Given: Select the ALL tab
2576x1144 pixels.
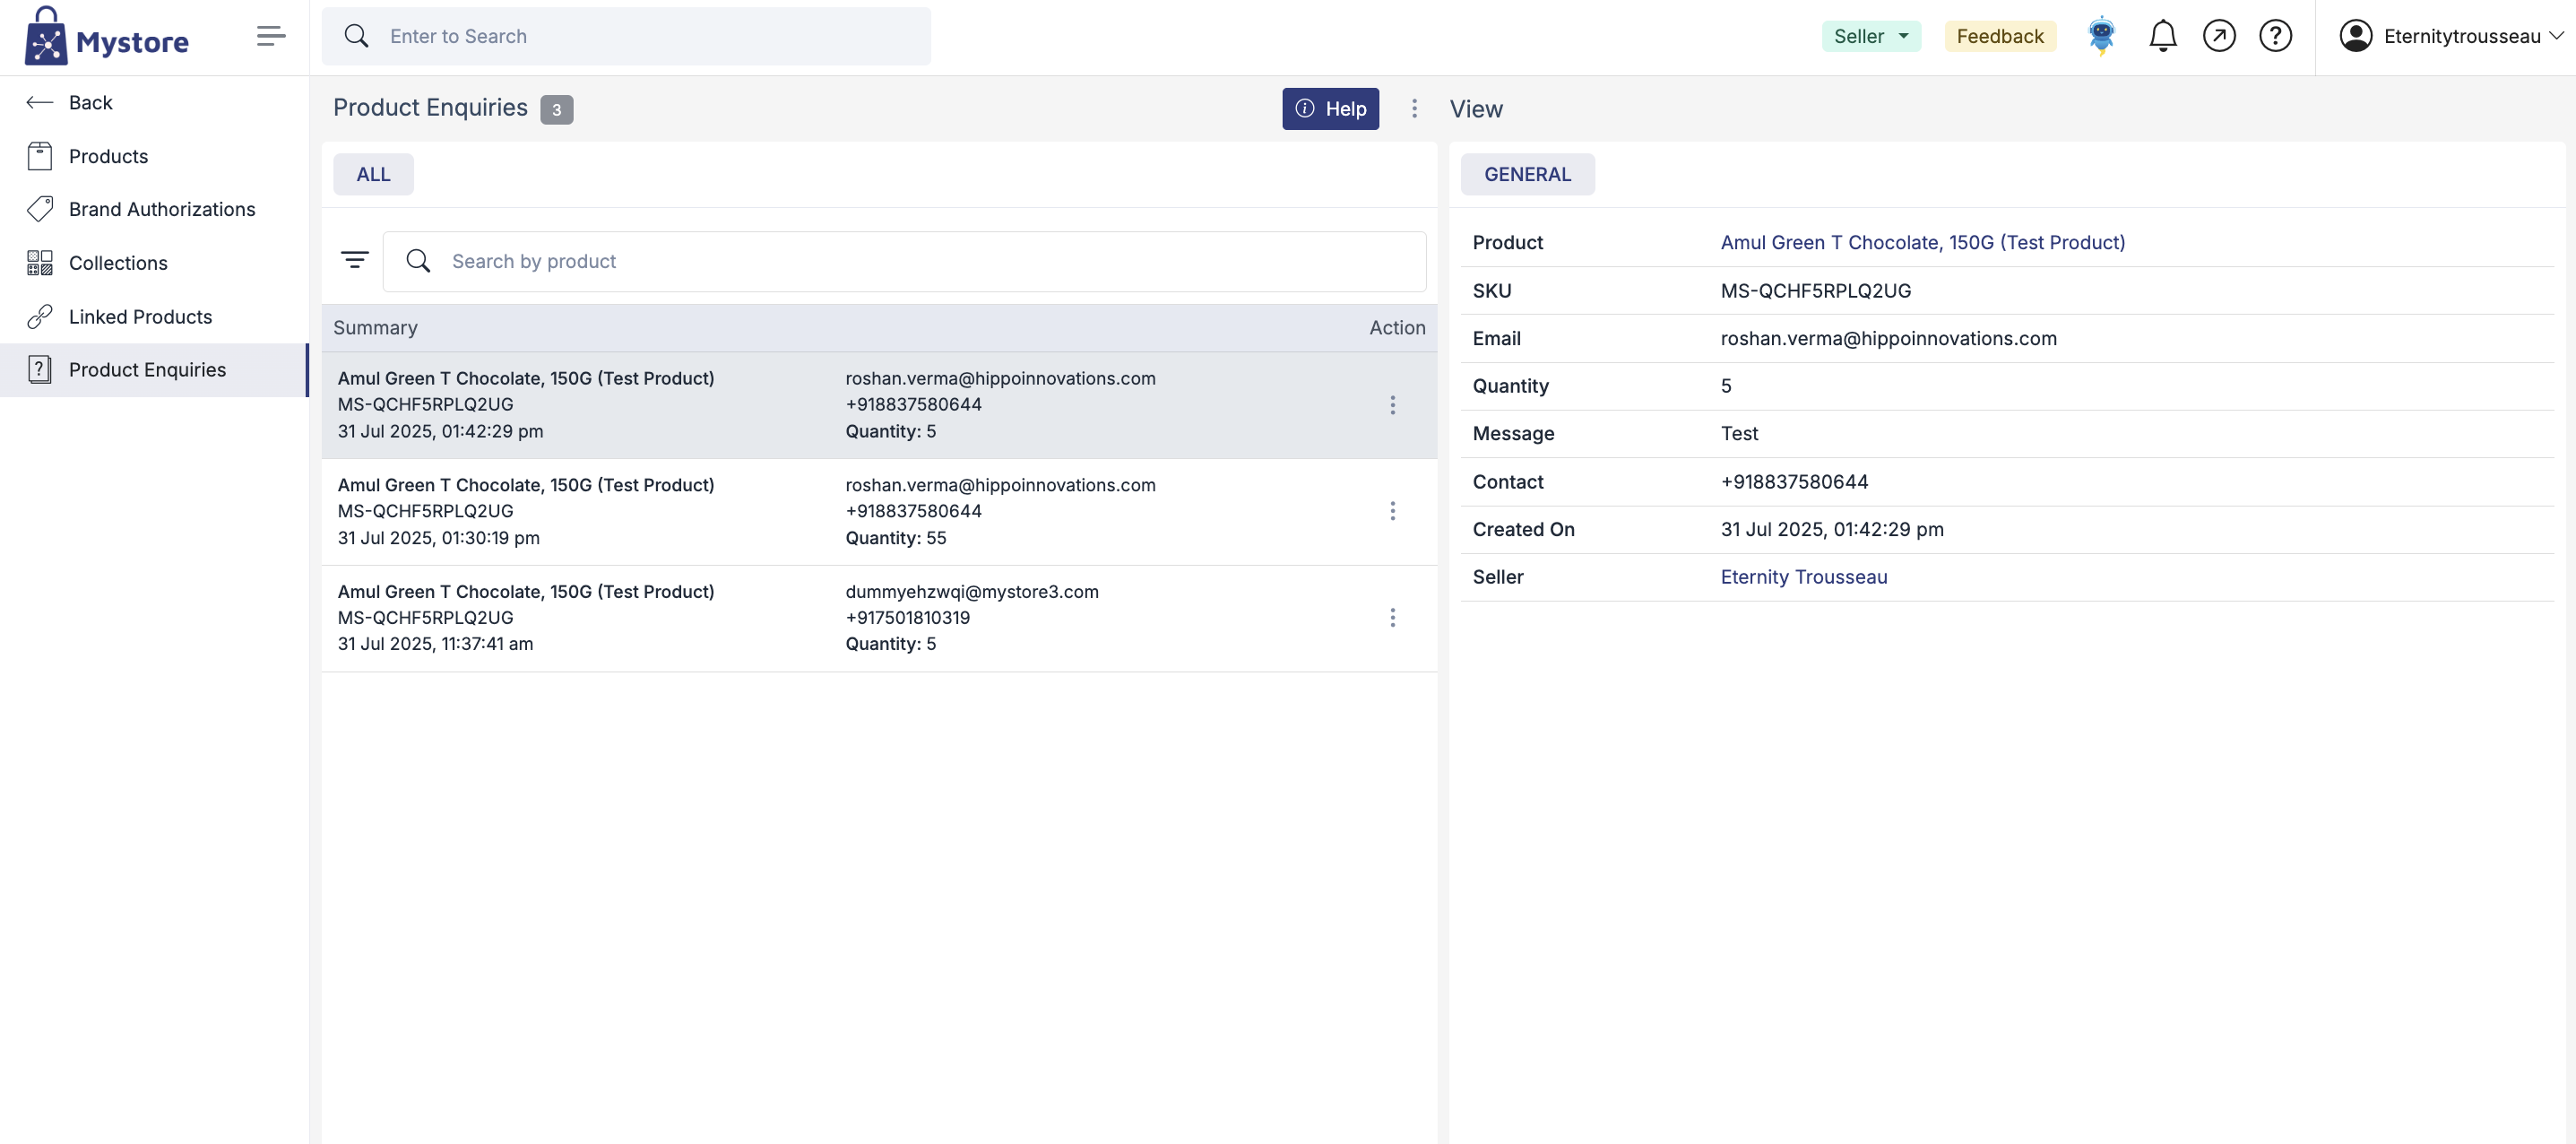Looking at the screenshot, I should coord(373,175).
